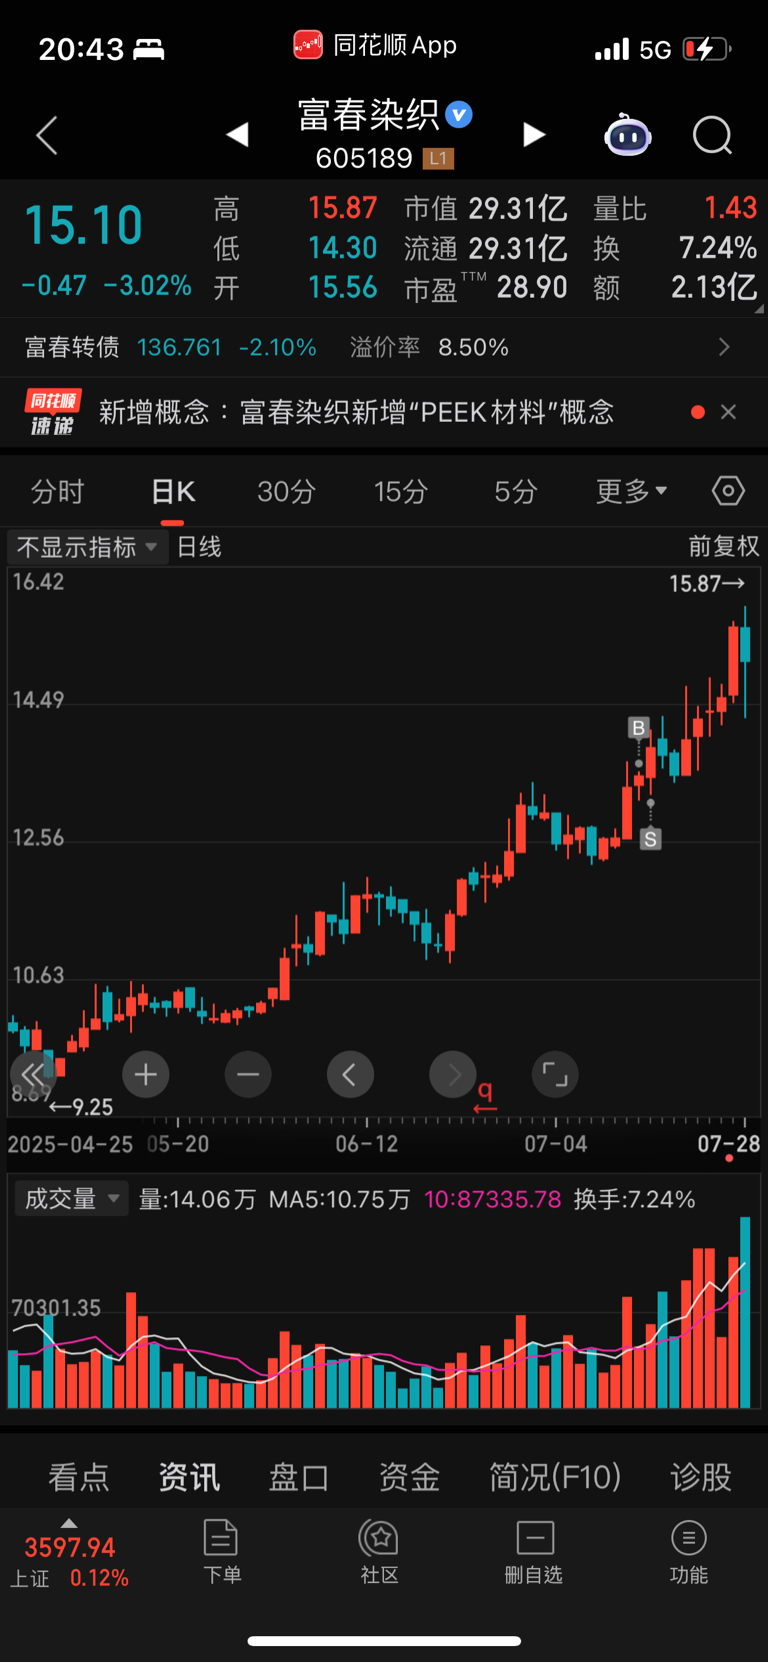Tap 上证 index value 3597.94
This screenshot has height=1663, width=768.
click(x=70, y=1548)
